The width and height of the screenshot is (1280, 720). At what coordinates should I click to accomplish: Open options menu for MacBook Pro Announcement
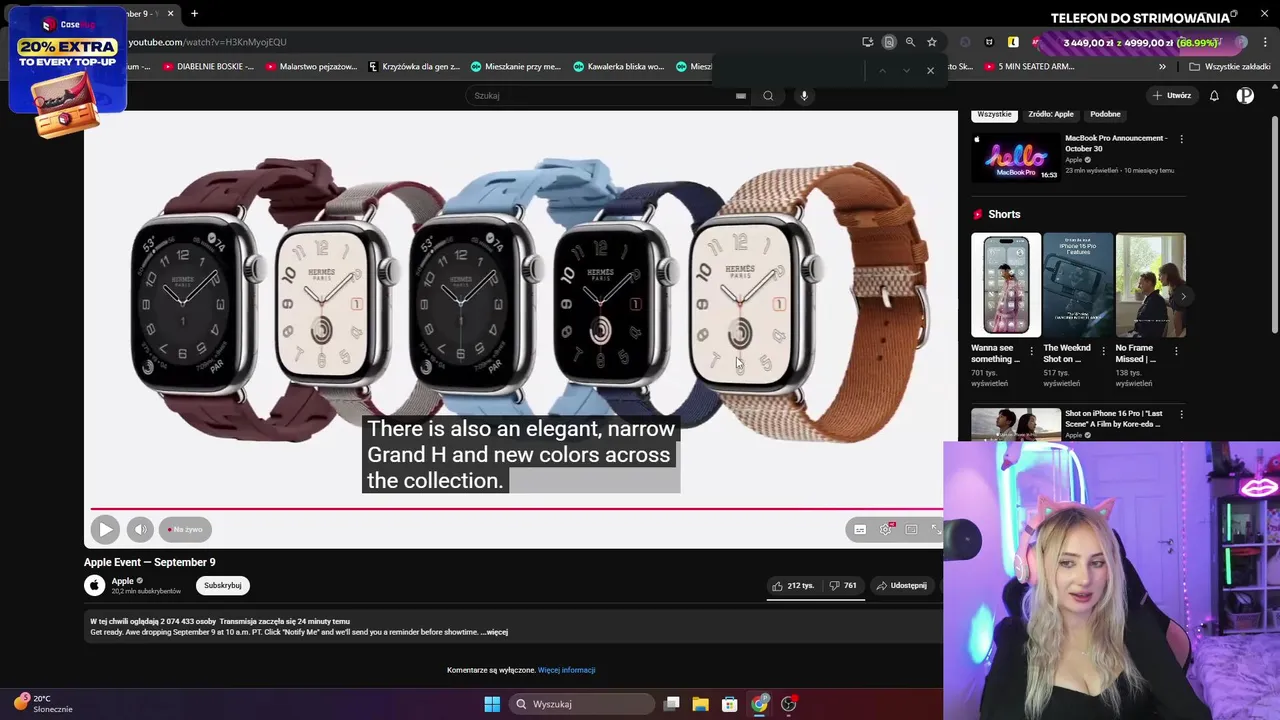tap(1181, 139)
